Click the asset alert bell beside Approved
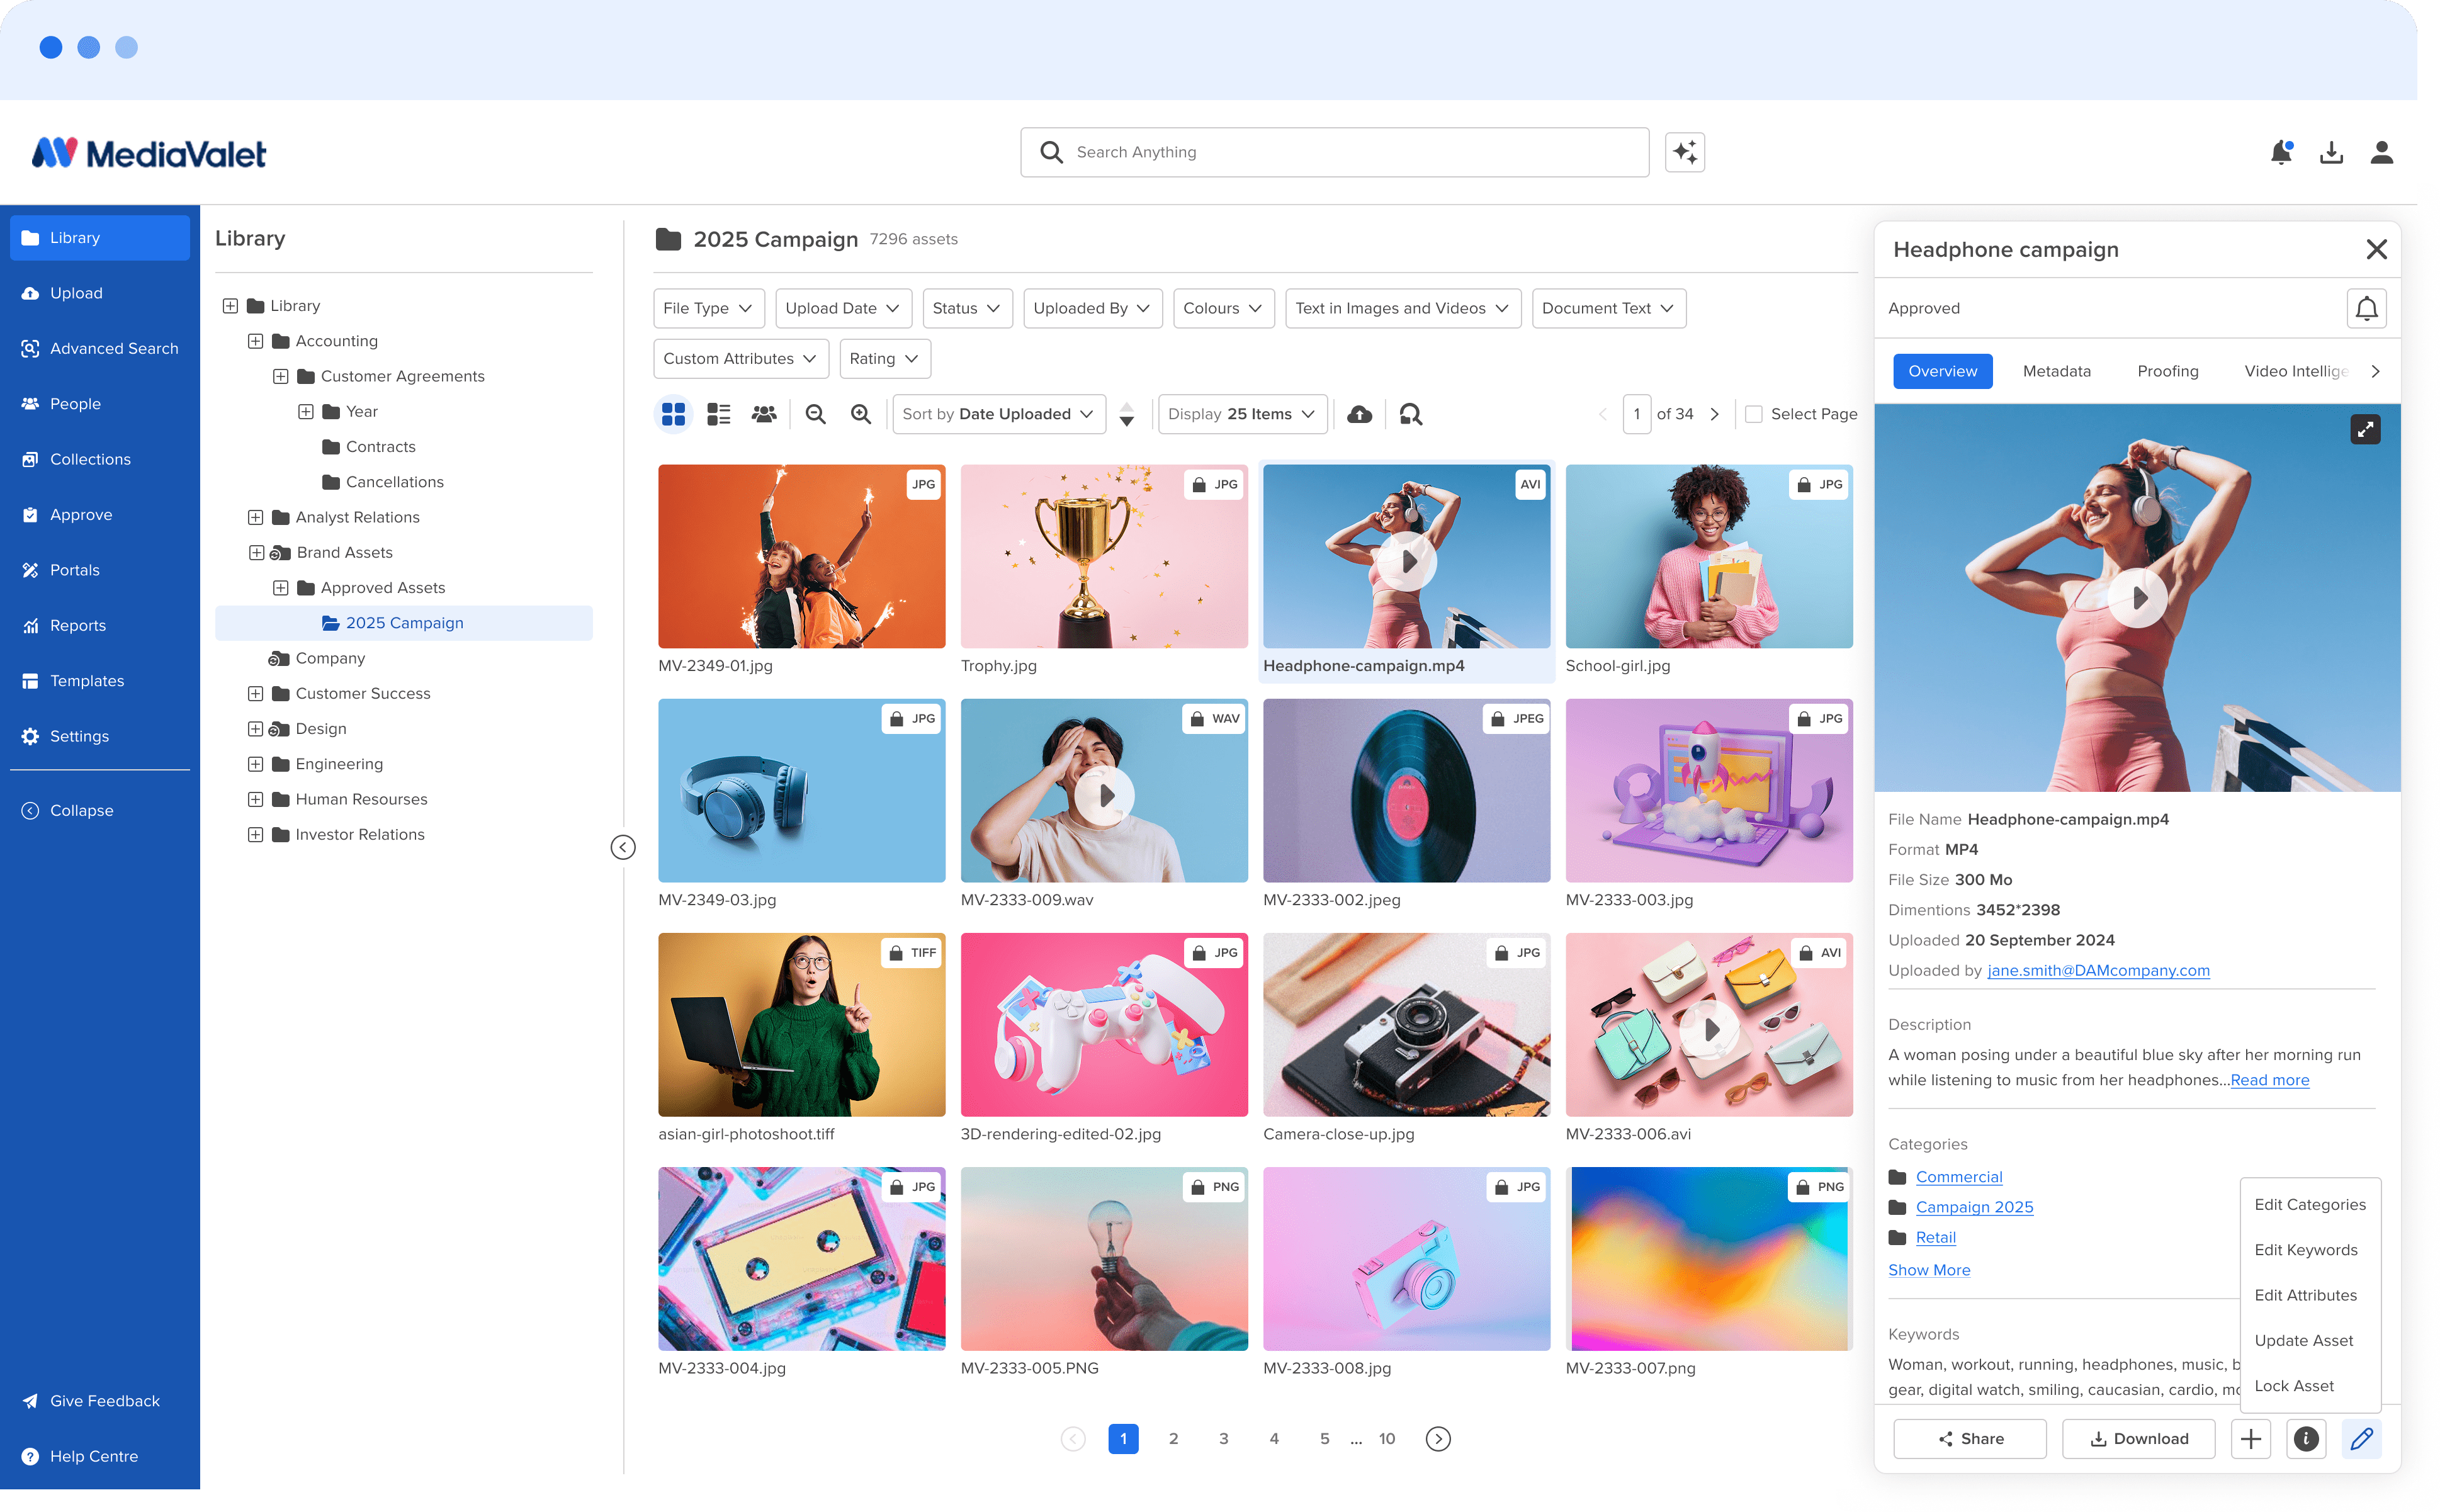The height and width of the screenshot is (1512, 2440). pos(2366,308)
